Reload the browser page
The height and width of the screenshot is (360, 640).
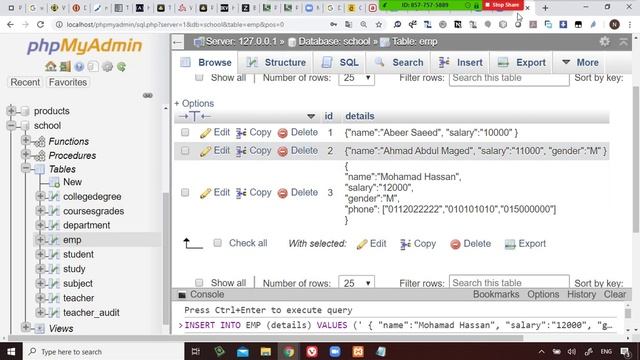point(40,24)
